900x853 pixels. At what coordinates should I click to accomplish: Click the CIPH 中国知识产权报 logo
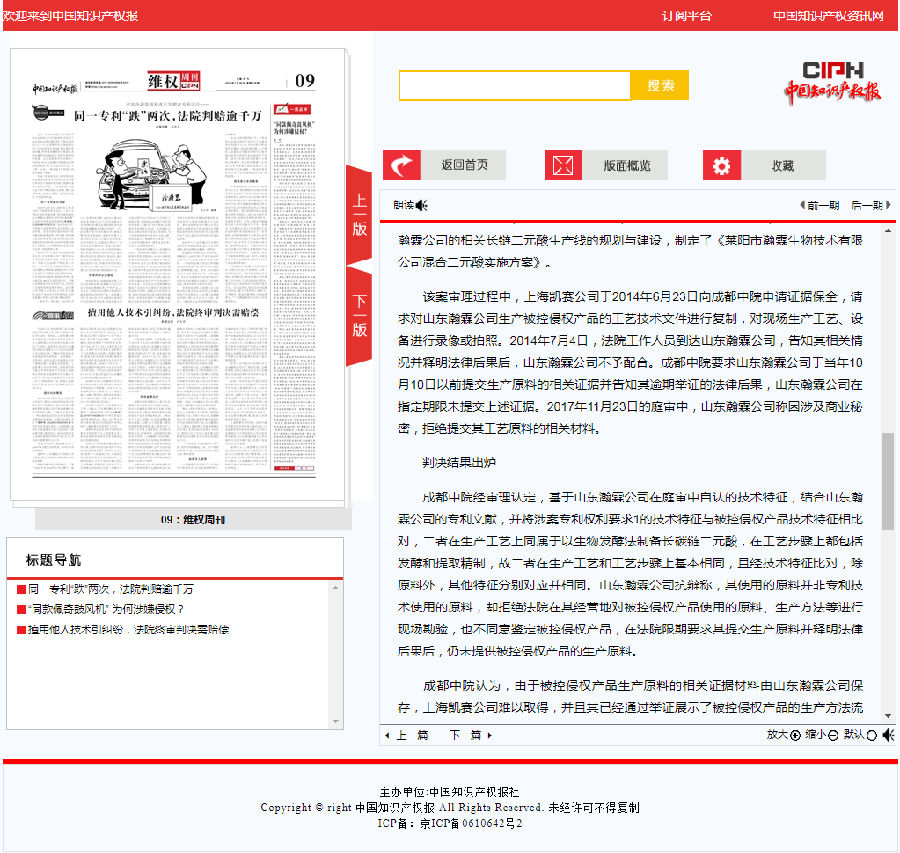(832, 82)
